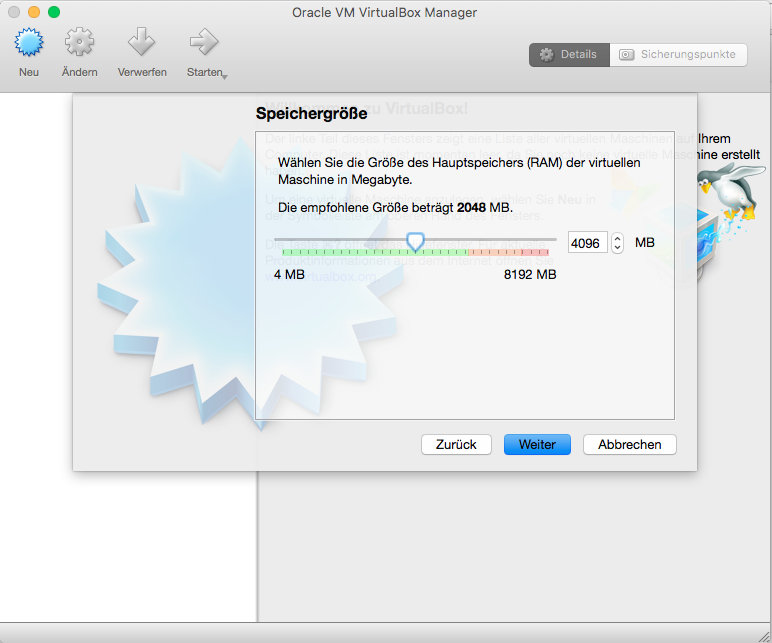The height and width of the screenshot is (643, 772).
Task: Click the Starten arrow icon
Action: point(203,43)
